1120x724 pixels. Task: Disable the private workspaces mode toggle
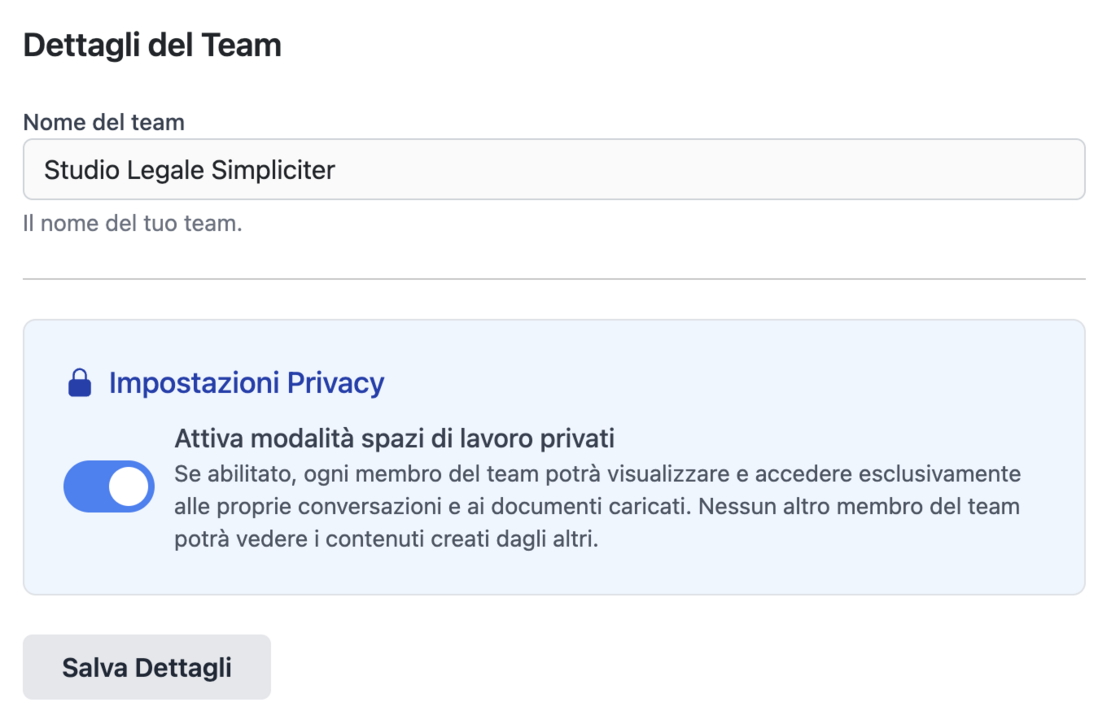coord(109,486)
